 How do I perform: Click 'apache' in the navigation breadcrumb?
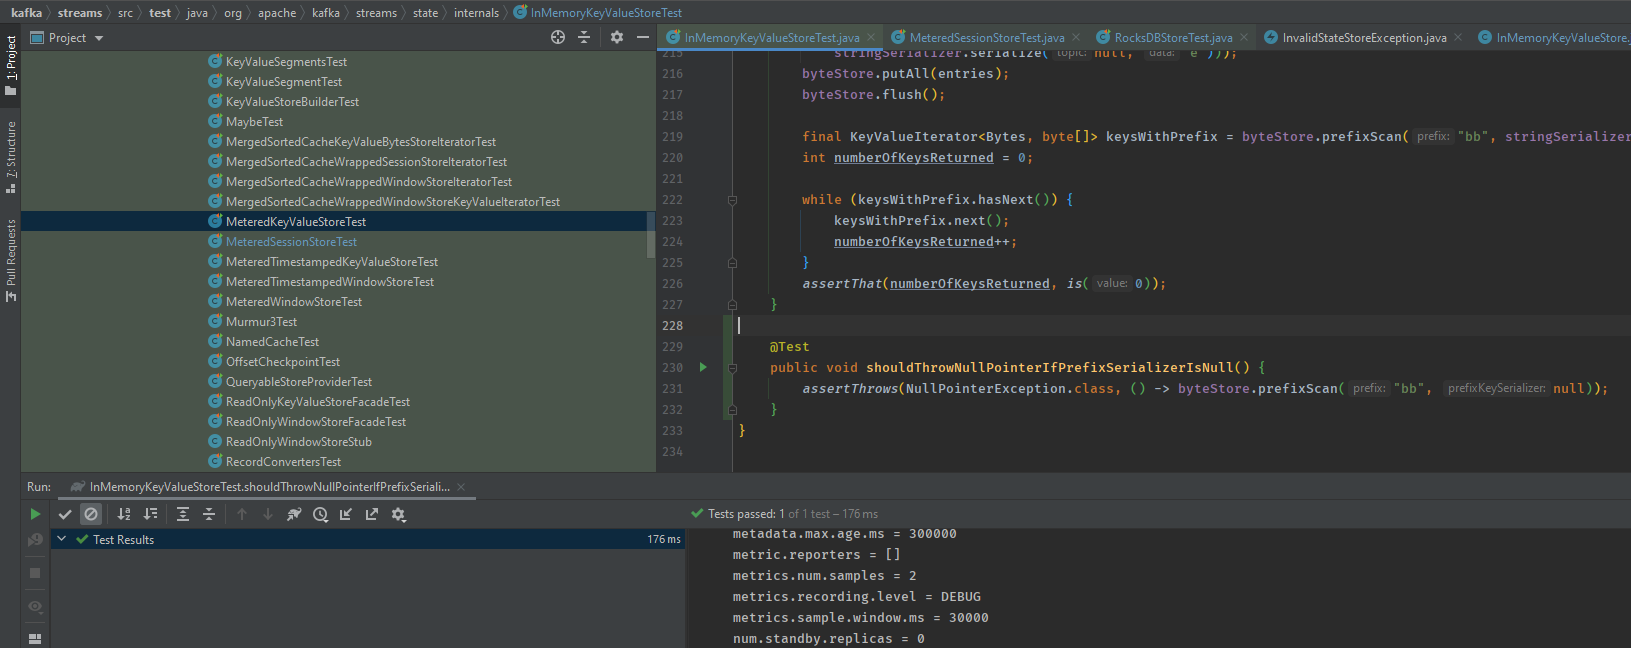pos(277,13)
